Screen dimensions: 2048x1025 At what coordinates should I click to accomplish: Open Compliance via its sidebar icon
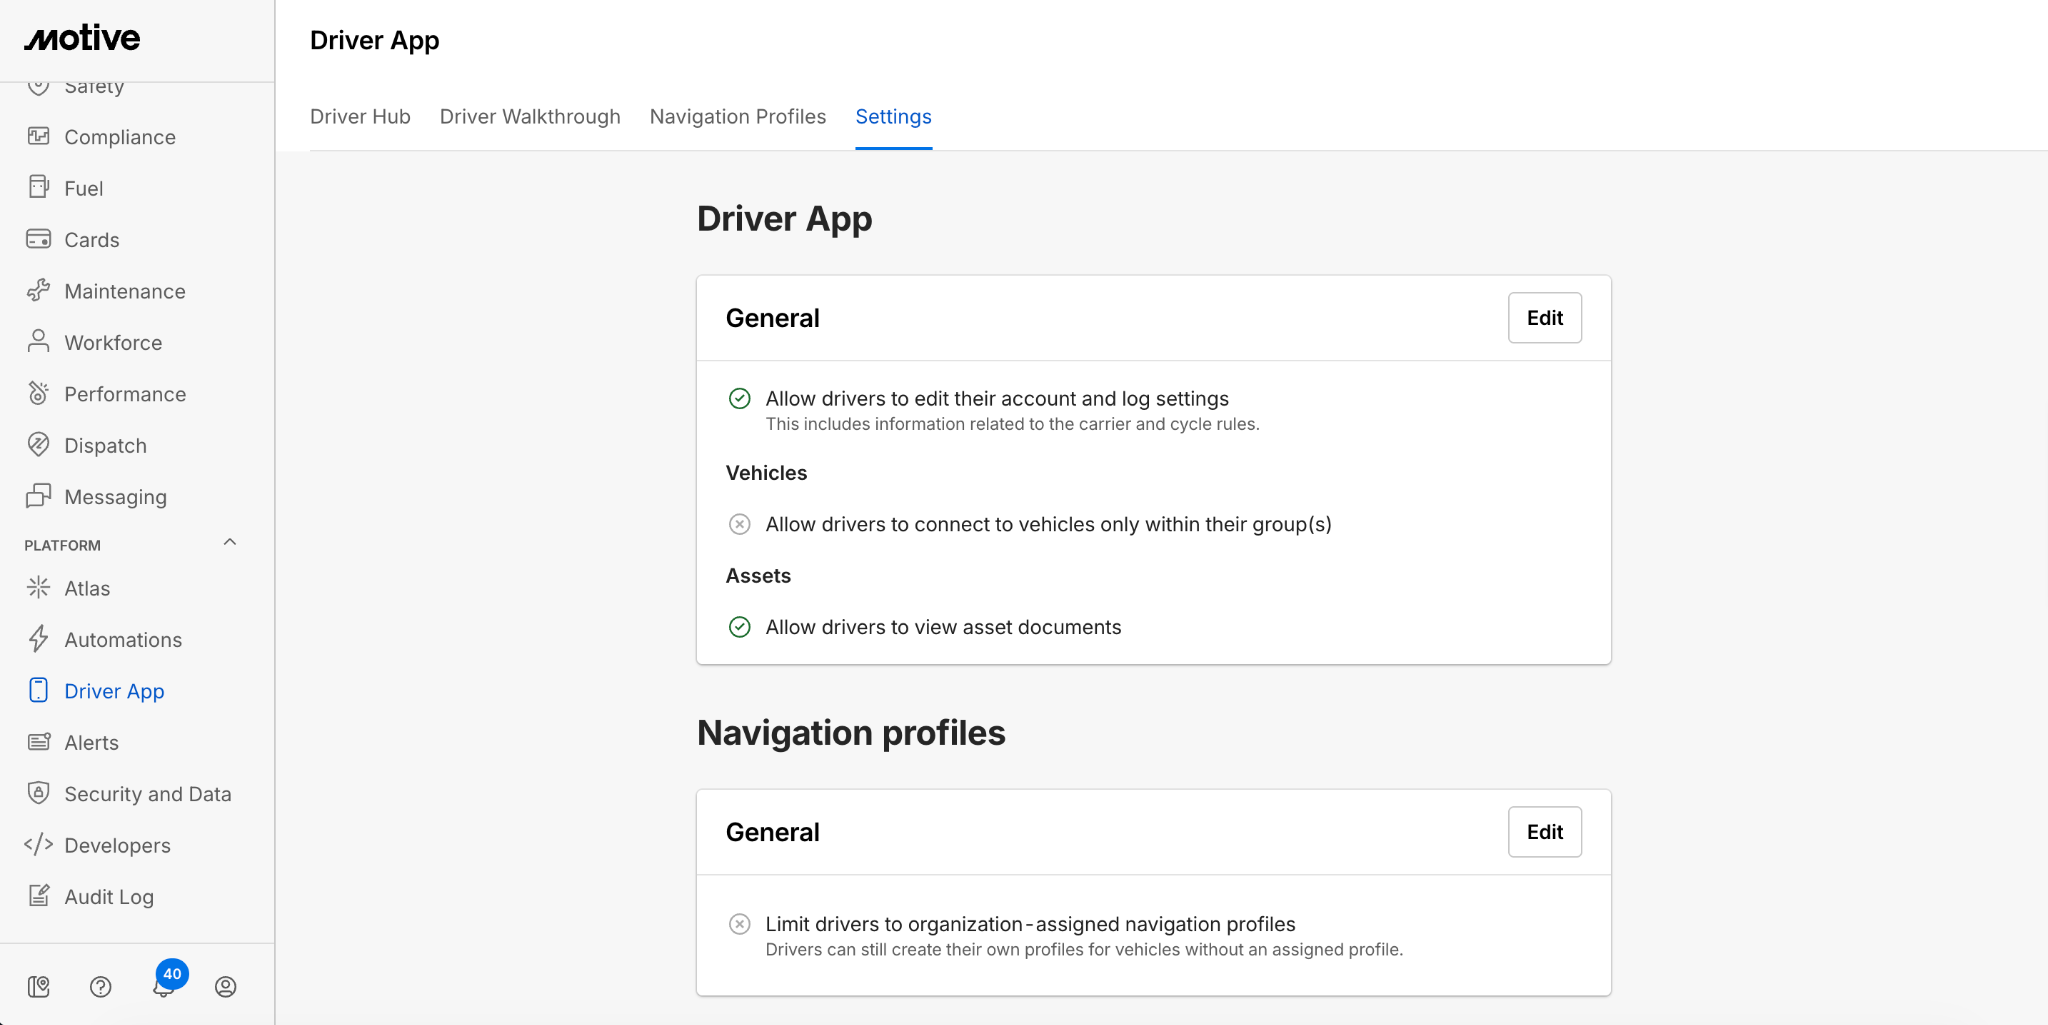click(x=39, y=136)
